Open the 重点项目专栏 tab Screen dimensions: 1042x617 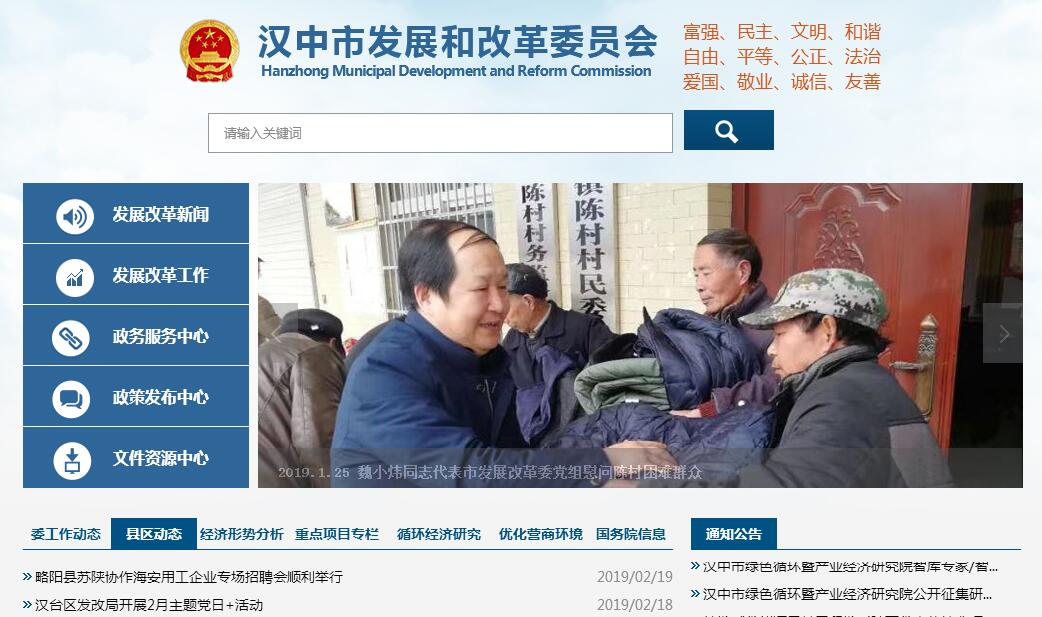[337, 534]
